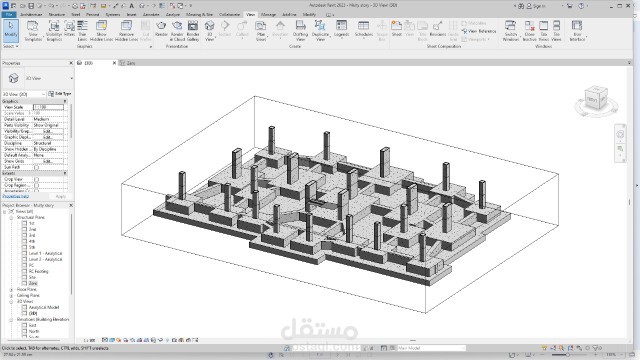Tick the Crop View checkbox
Image resolution: width=640 pixels, height=360 pixels.
point(36,179)
